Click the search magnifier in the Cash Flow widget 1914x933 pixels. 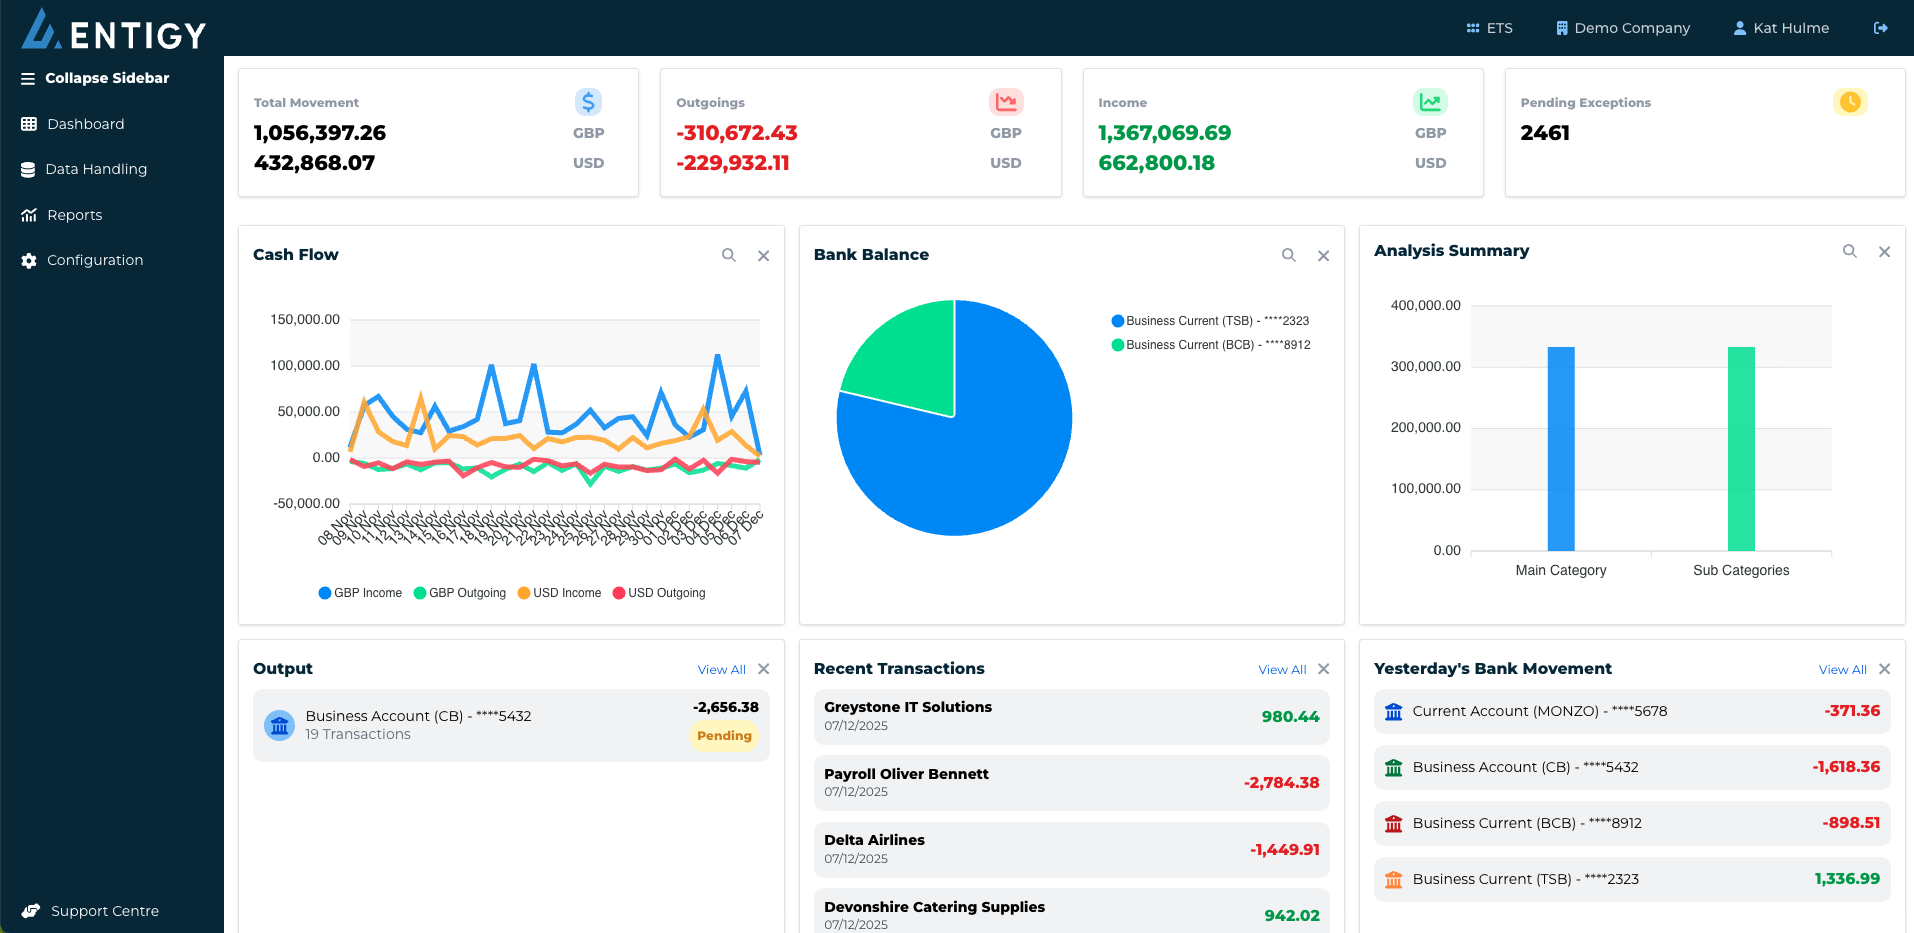coord(729,255)
